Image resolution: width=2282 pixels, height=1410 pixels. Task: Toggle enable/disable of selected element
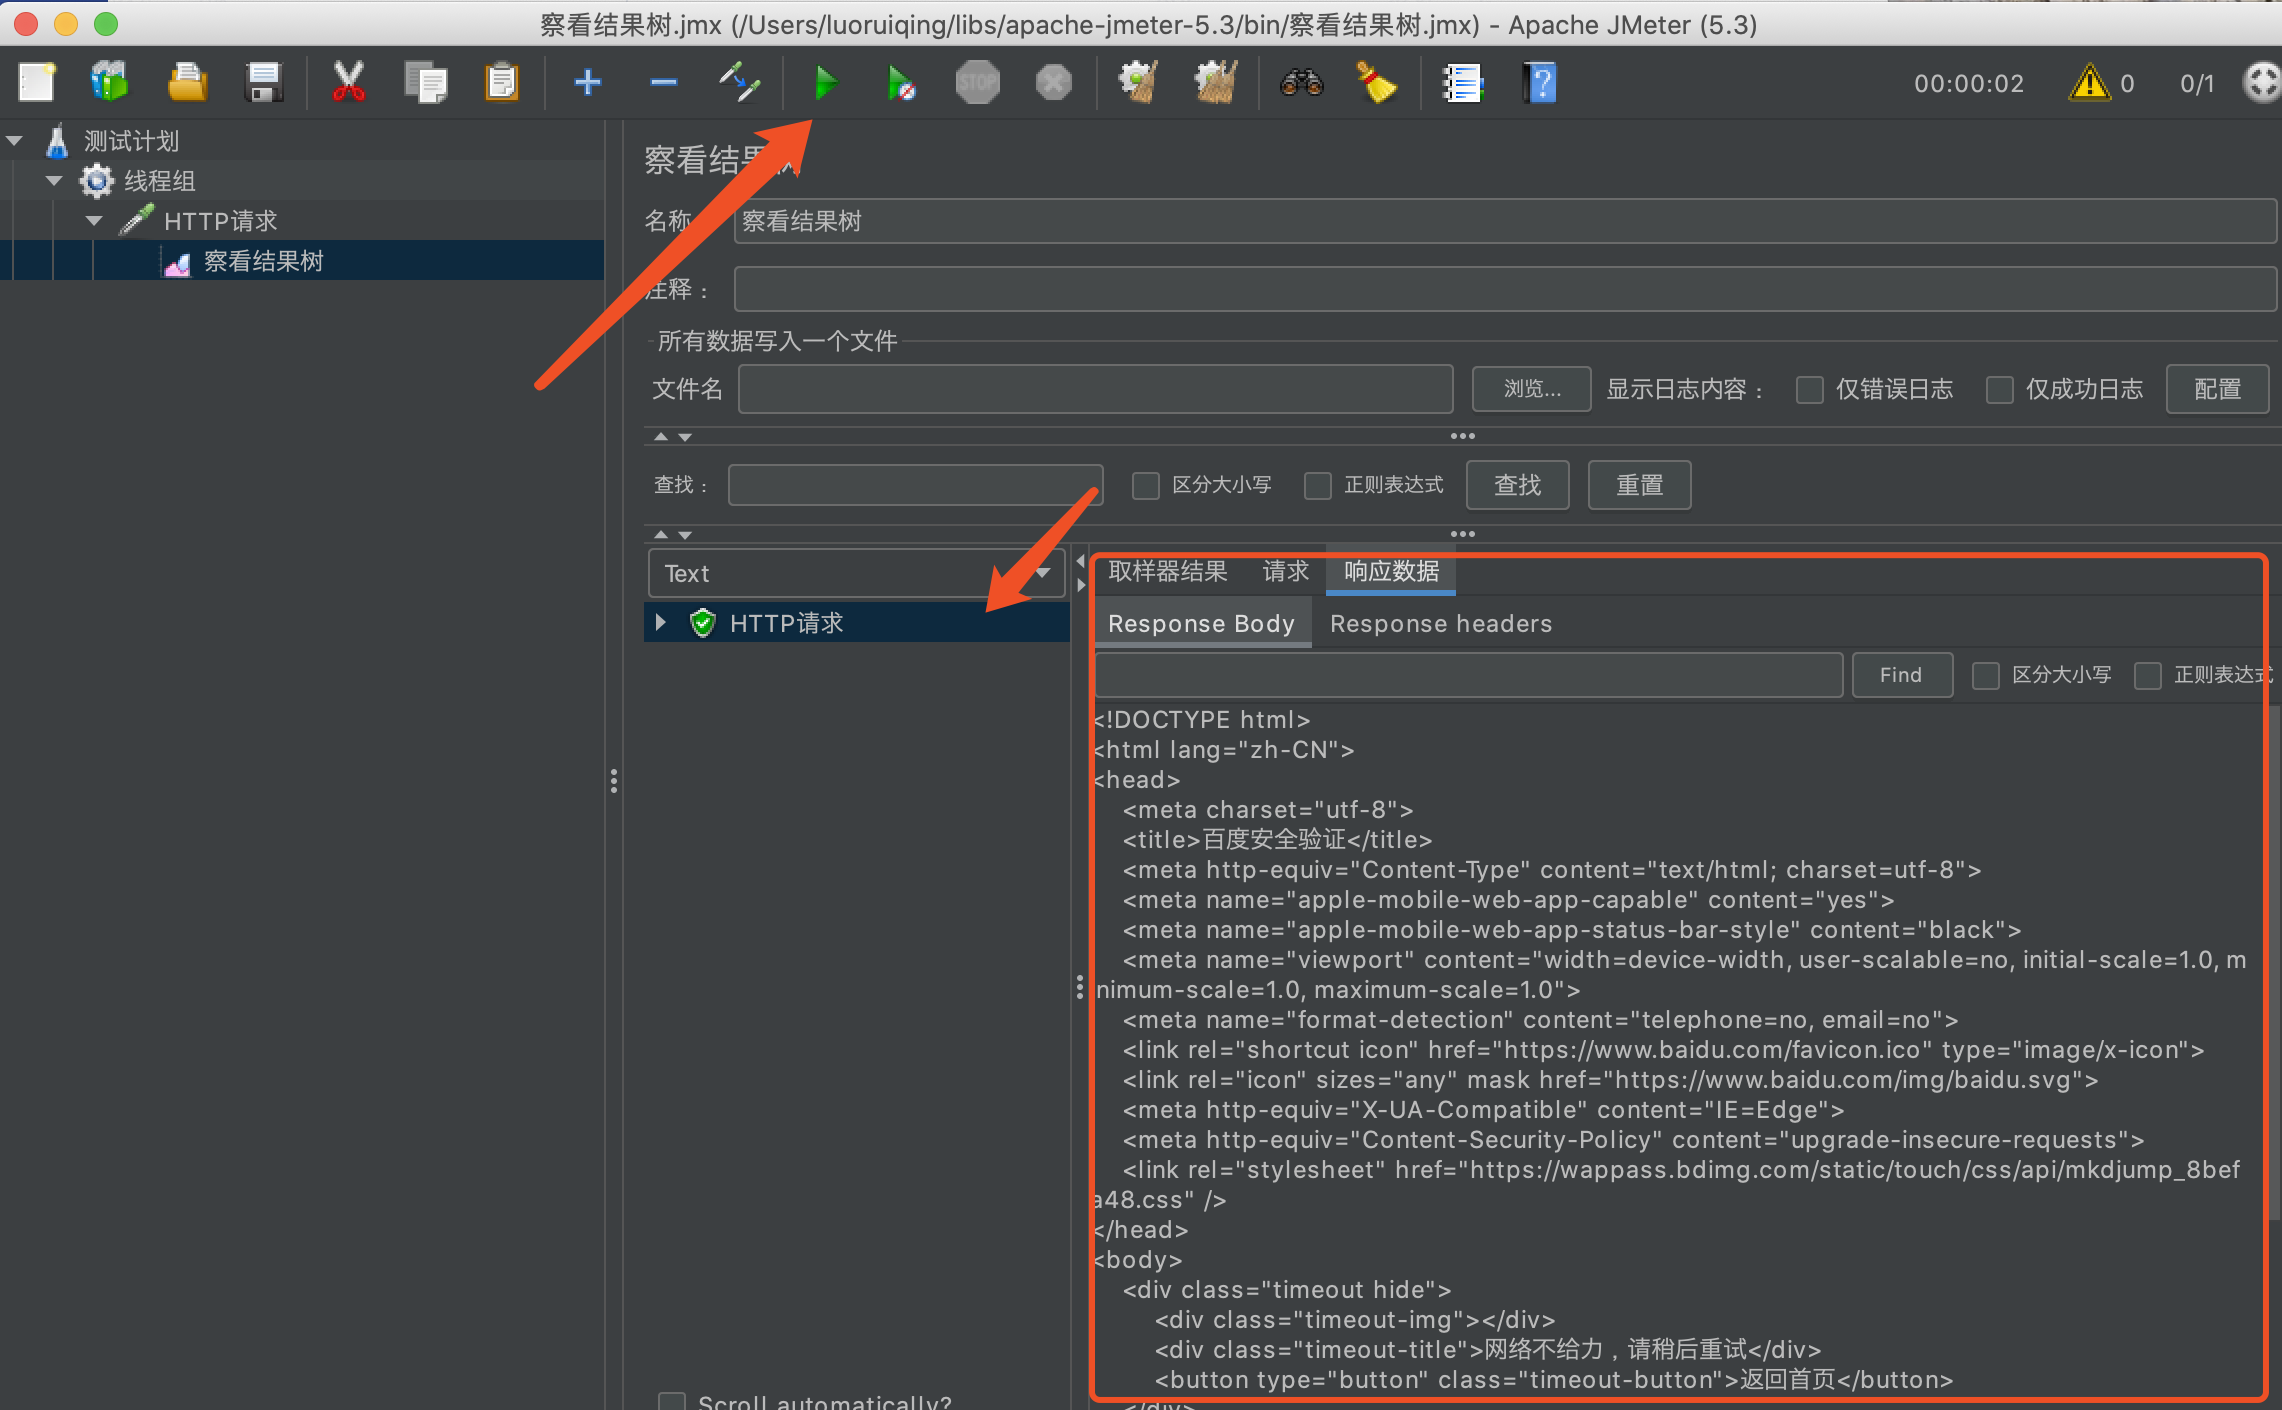point(740,82)
